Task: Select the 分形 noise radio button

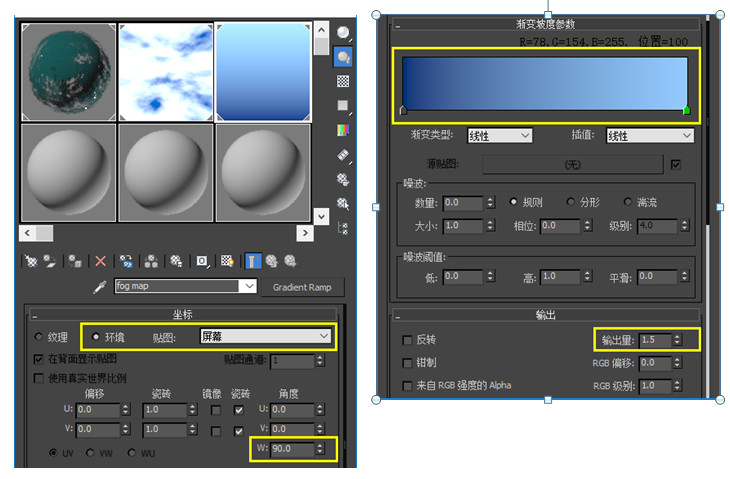Action: click(x=570, y=202)
